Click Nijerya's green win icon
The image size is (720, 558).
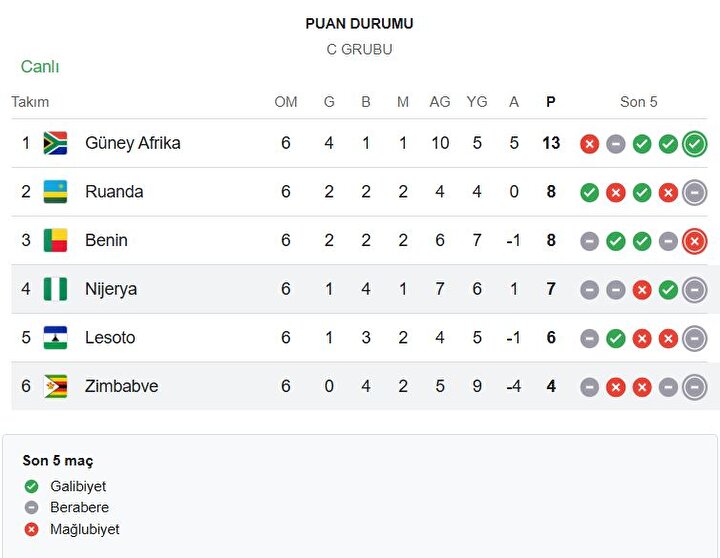coord(668,290)
